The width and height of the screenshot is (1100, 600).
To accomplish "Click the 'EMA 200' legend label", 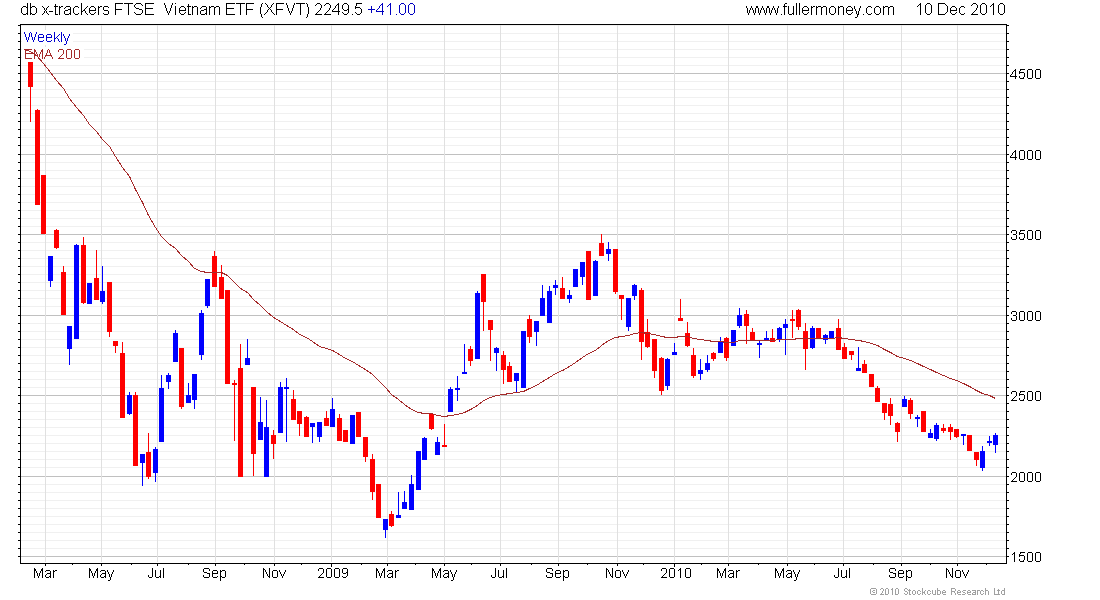I will (x=53, y=54).
